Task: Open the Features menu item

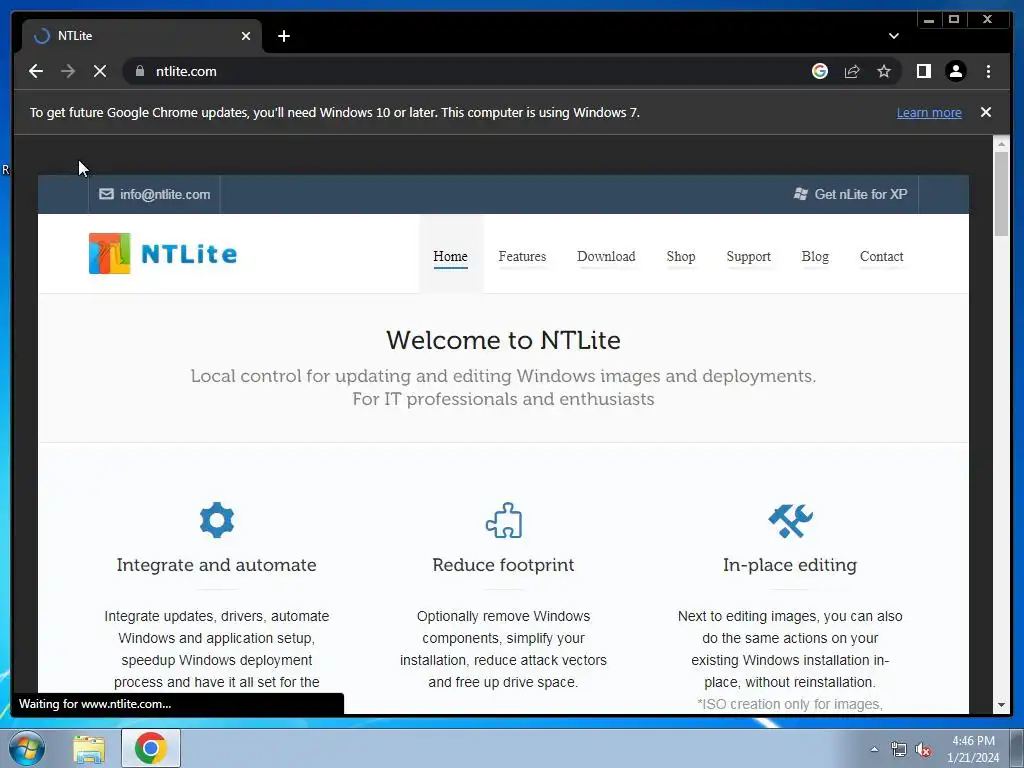Action: 522,257
